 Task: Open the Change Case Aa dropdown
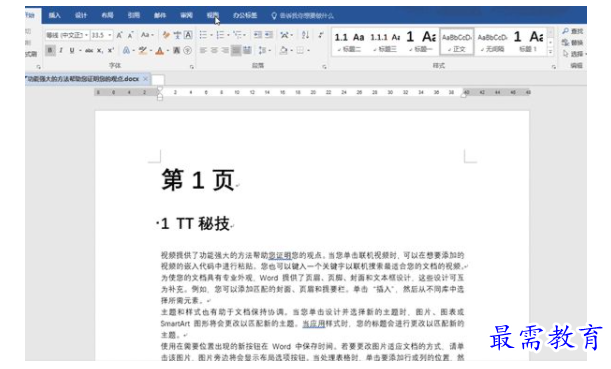[147, 35]
